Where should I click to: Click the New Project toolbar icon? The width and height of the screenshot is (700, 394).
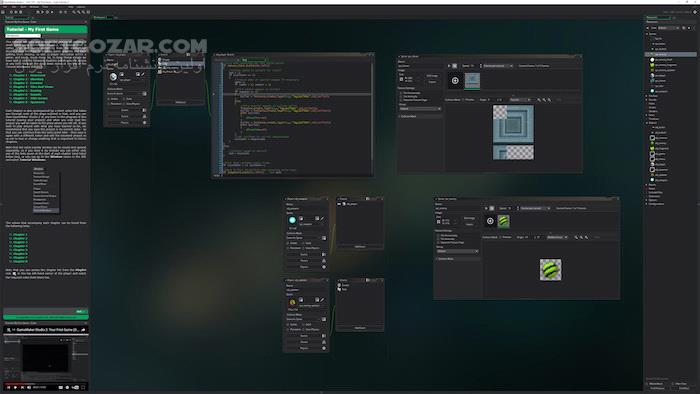pos(11,12)
